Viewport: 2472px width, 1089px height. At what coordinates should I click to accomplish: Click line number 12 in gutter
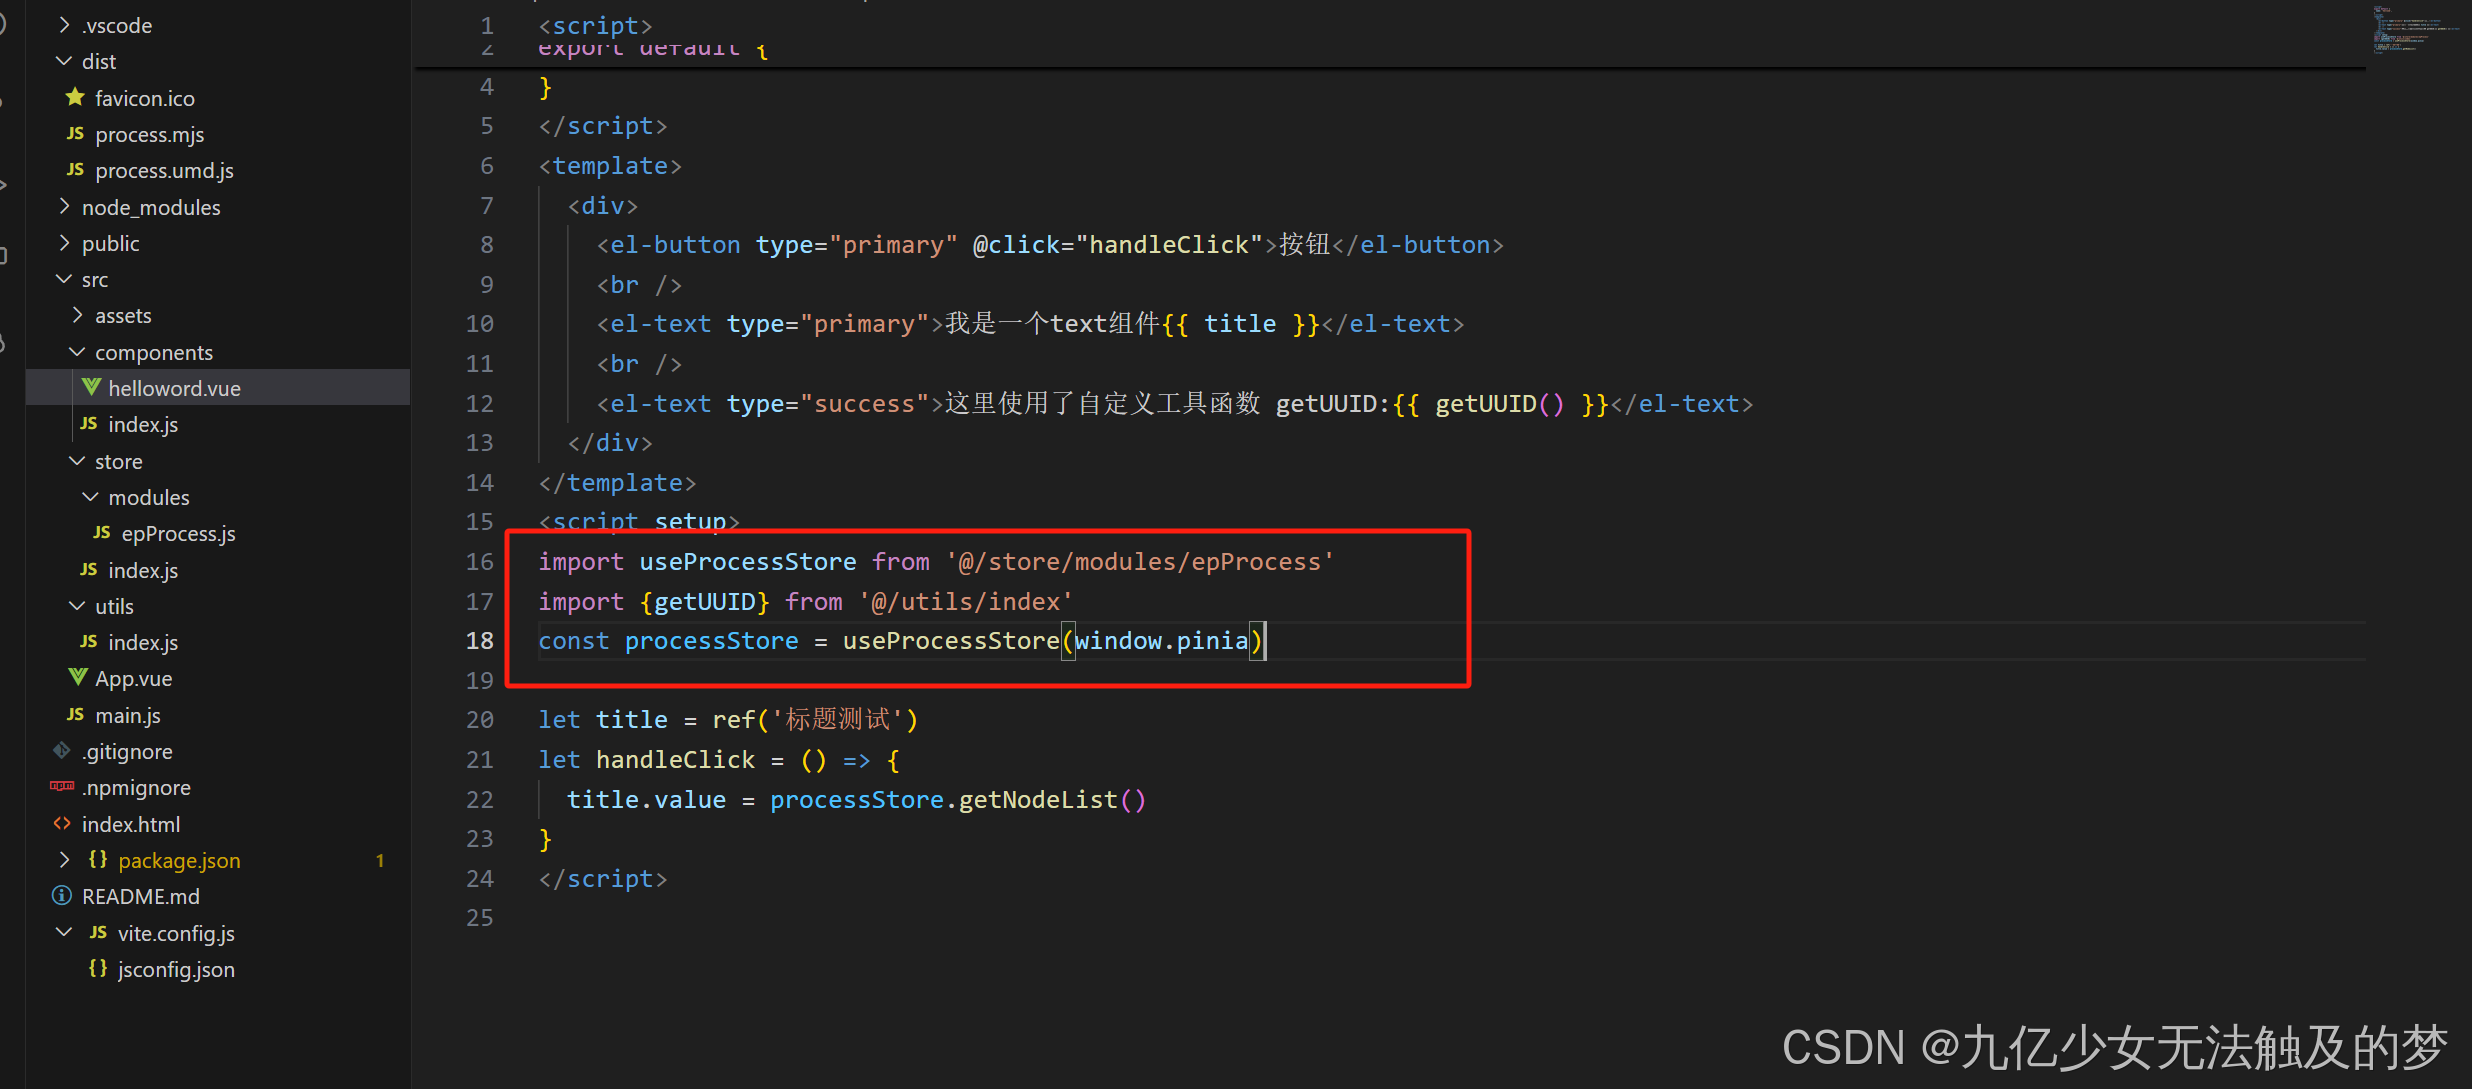pyautogui.click(x=480, y=403)
